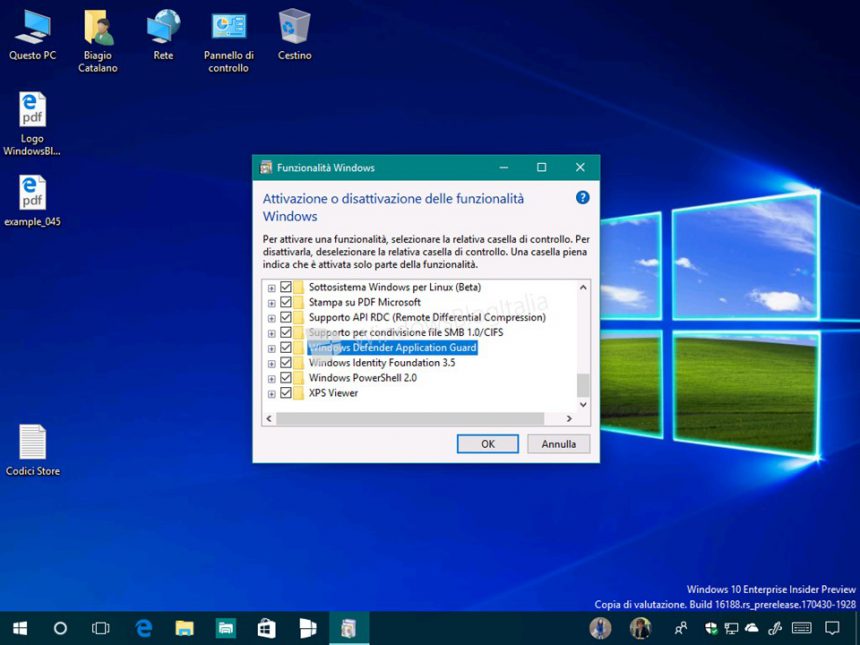This screenshot has width=860, height=645.
Task: Select the example_045 PDF file
Action: (32, 201)
